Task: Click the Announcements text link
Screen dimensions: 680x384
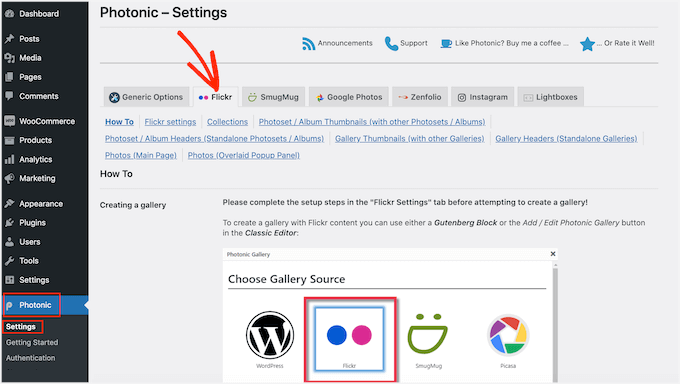Action: click(345, 43)
